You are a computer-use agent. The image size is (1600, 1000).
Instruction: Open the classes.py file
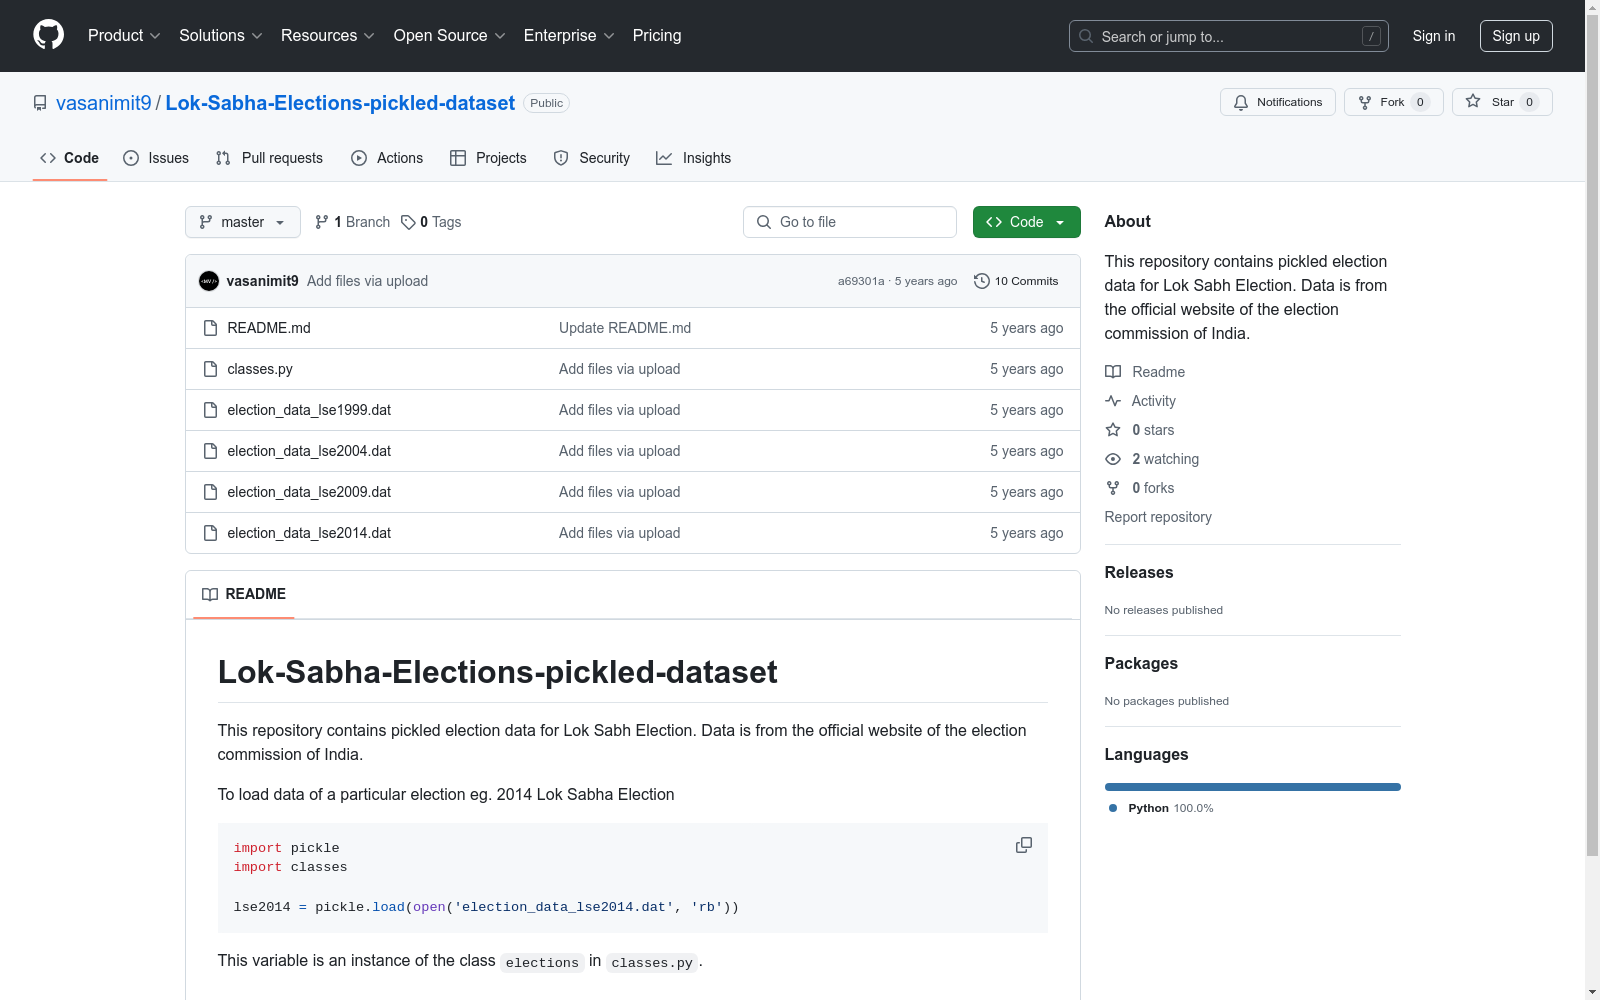[x=260, y=369]
